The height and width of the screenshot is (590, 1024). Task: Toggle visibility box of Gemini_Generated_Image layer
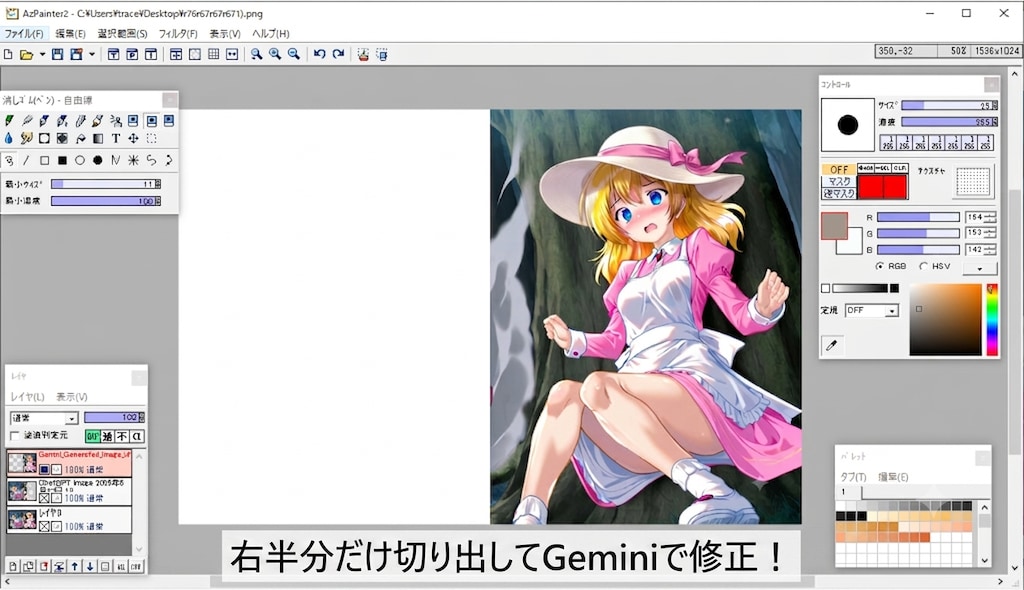44,469
